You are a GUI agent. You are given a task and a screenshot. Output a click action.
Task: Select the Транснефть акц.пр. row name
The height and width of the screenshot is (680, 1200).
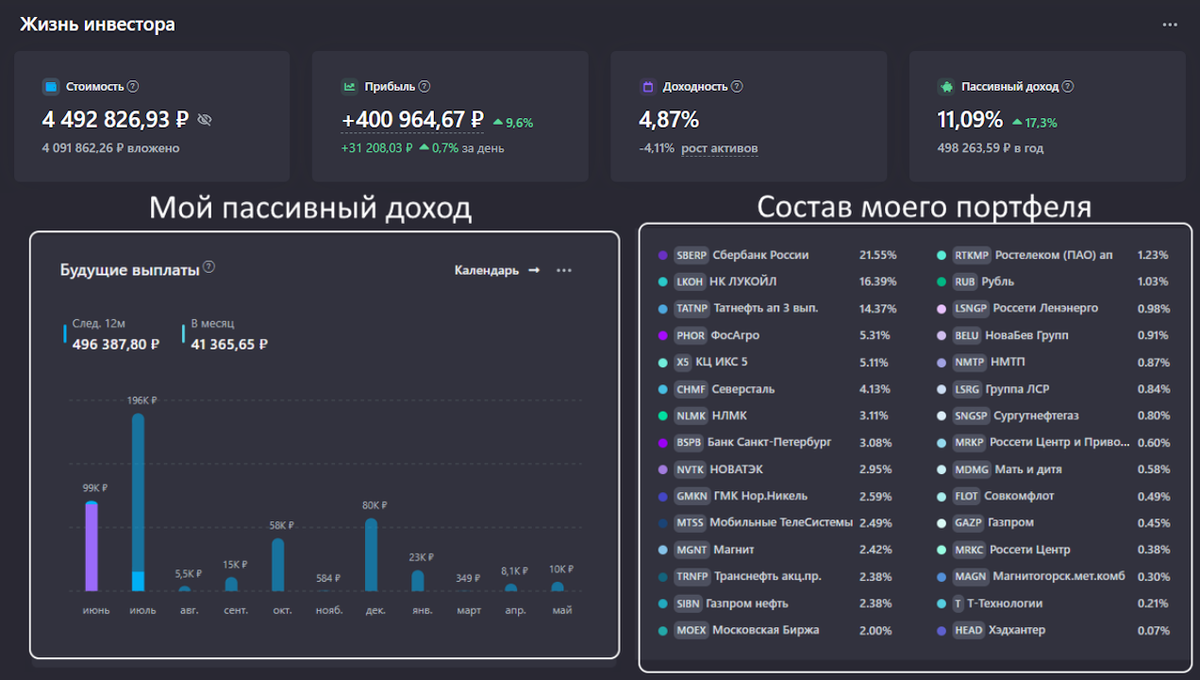tap(770, 576)
